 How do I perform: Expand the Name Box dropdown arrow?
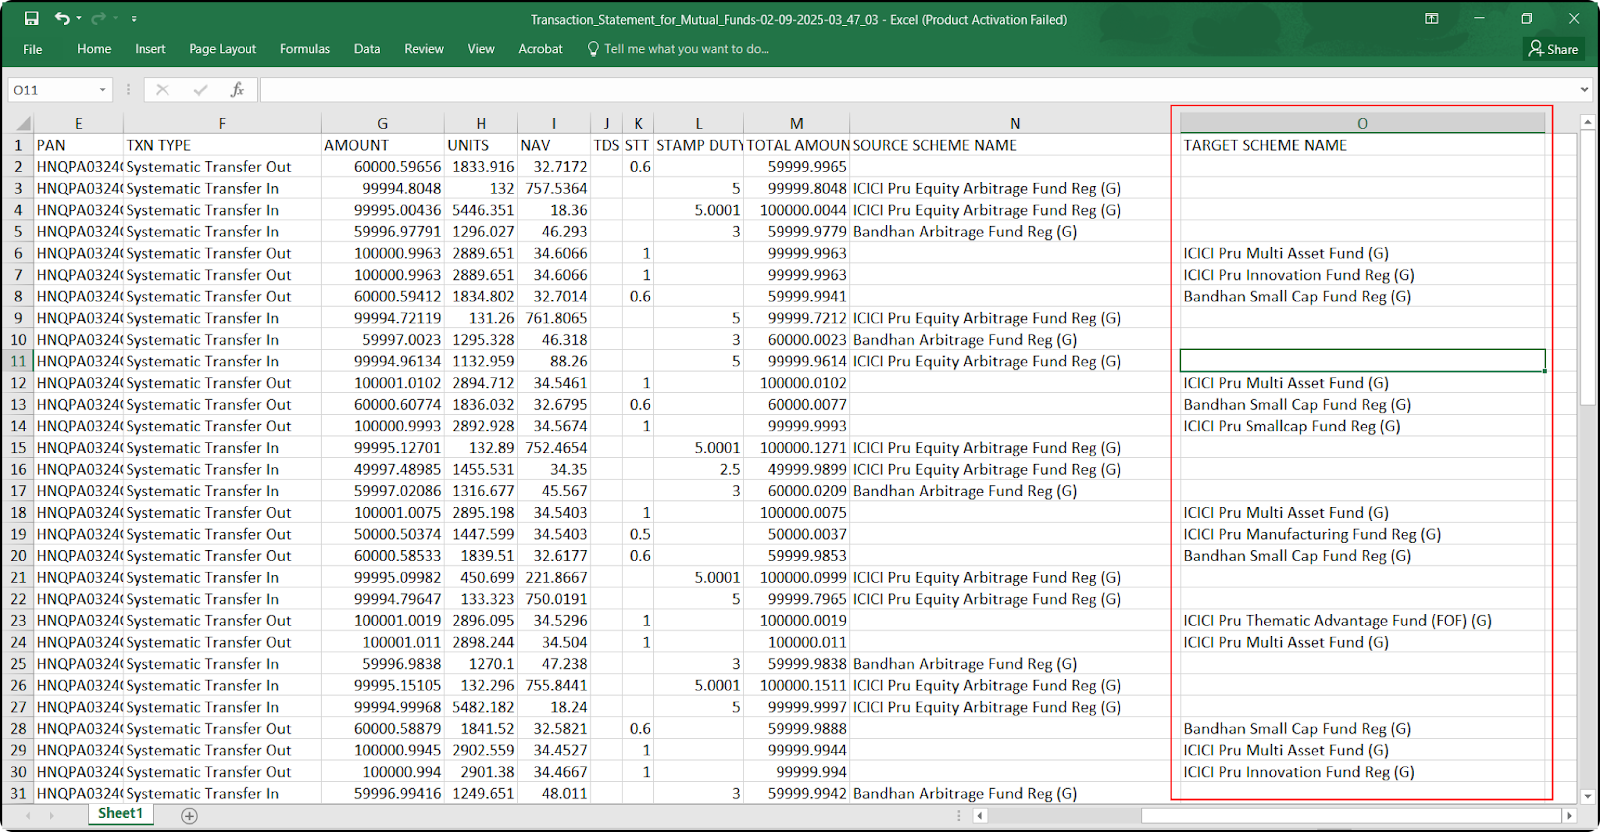coord(103,90)
